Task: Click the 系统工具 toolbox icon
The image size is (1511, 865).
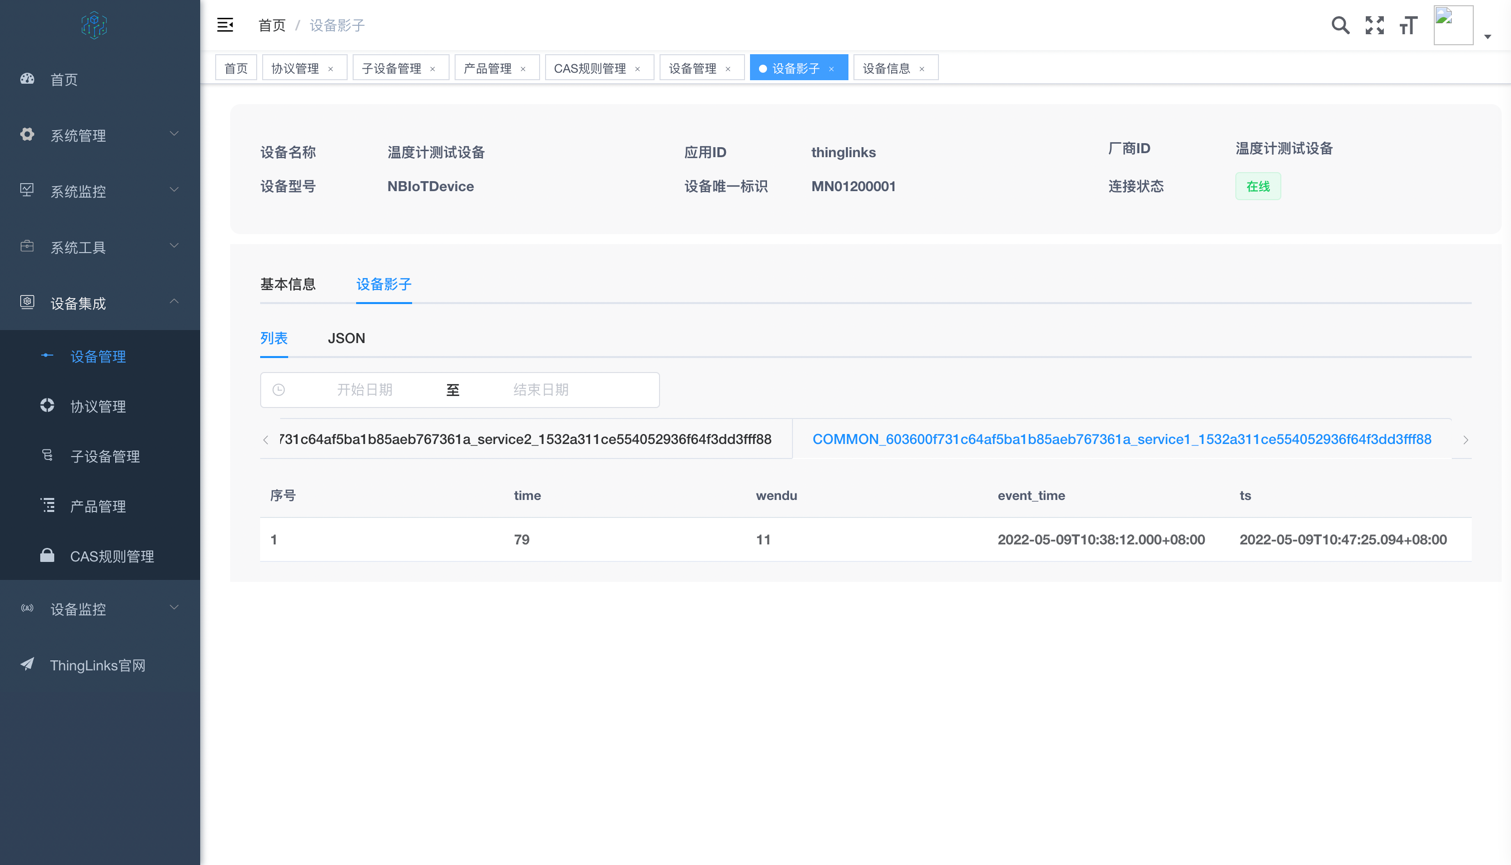Action: 27,246
